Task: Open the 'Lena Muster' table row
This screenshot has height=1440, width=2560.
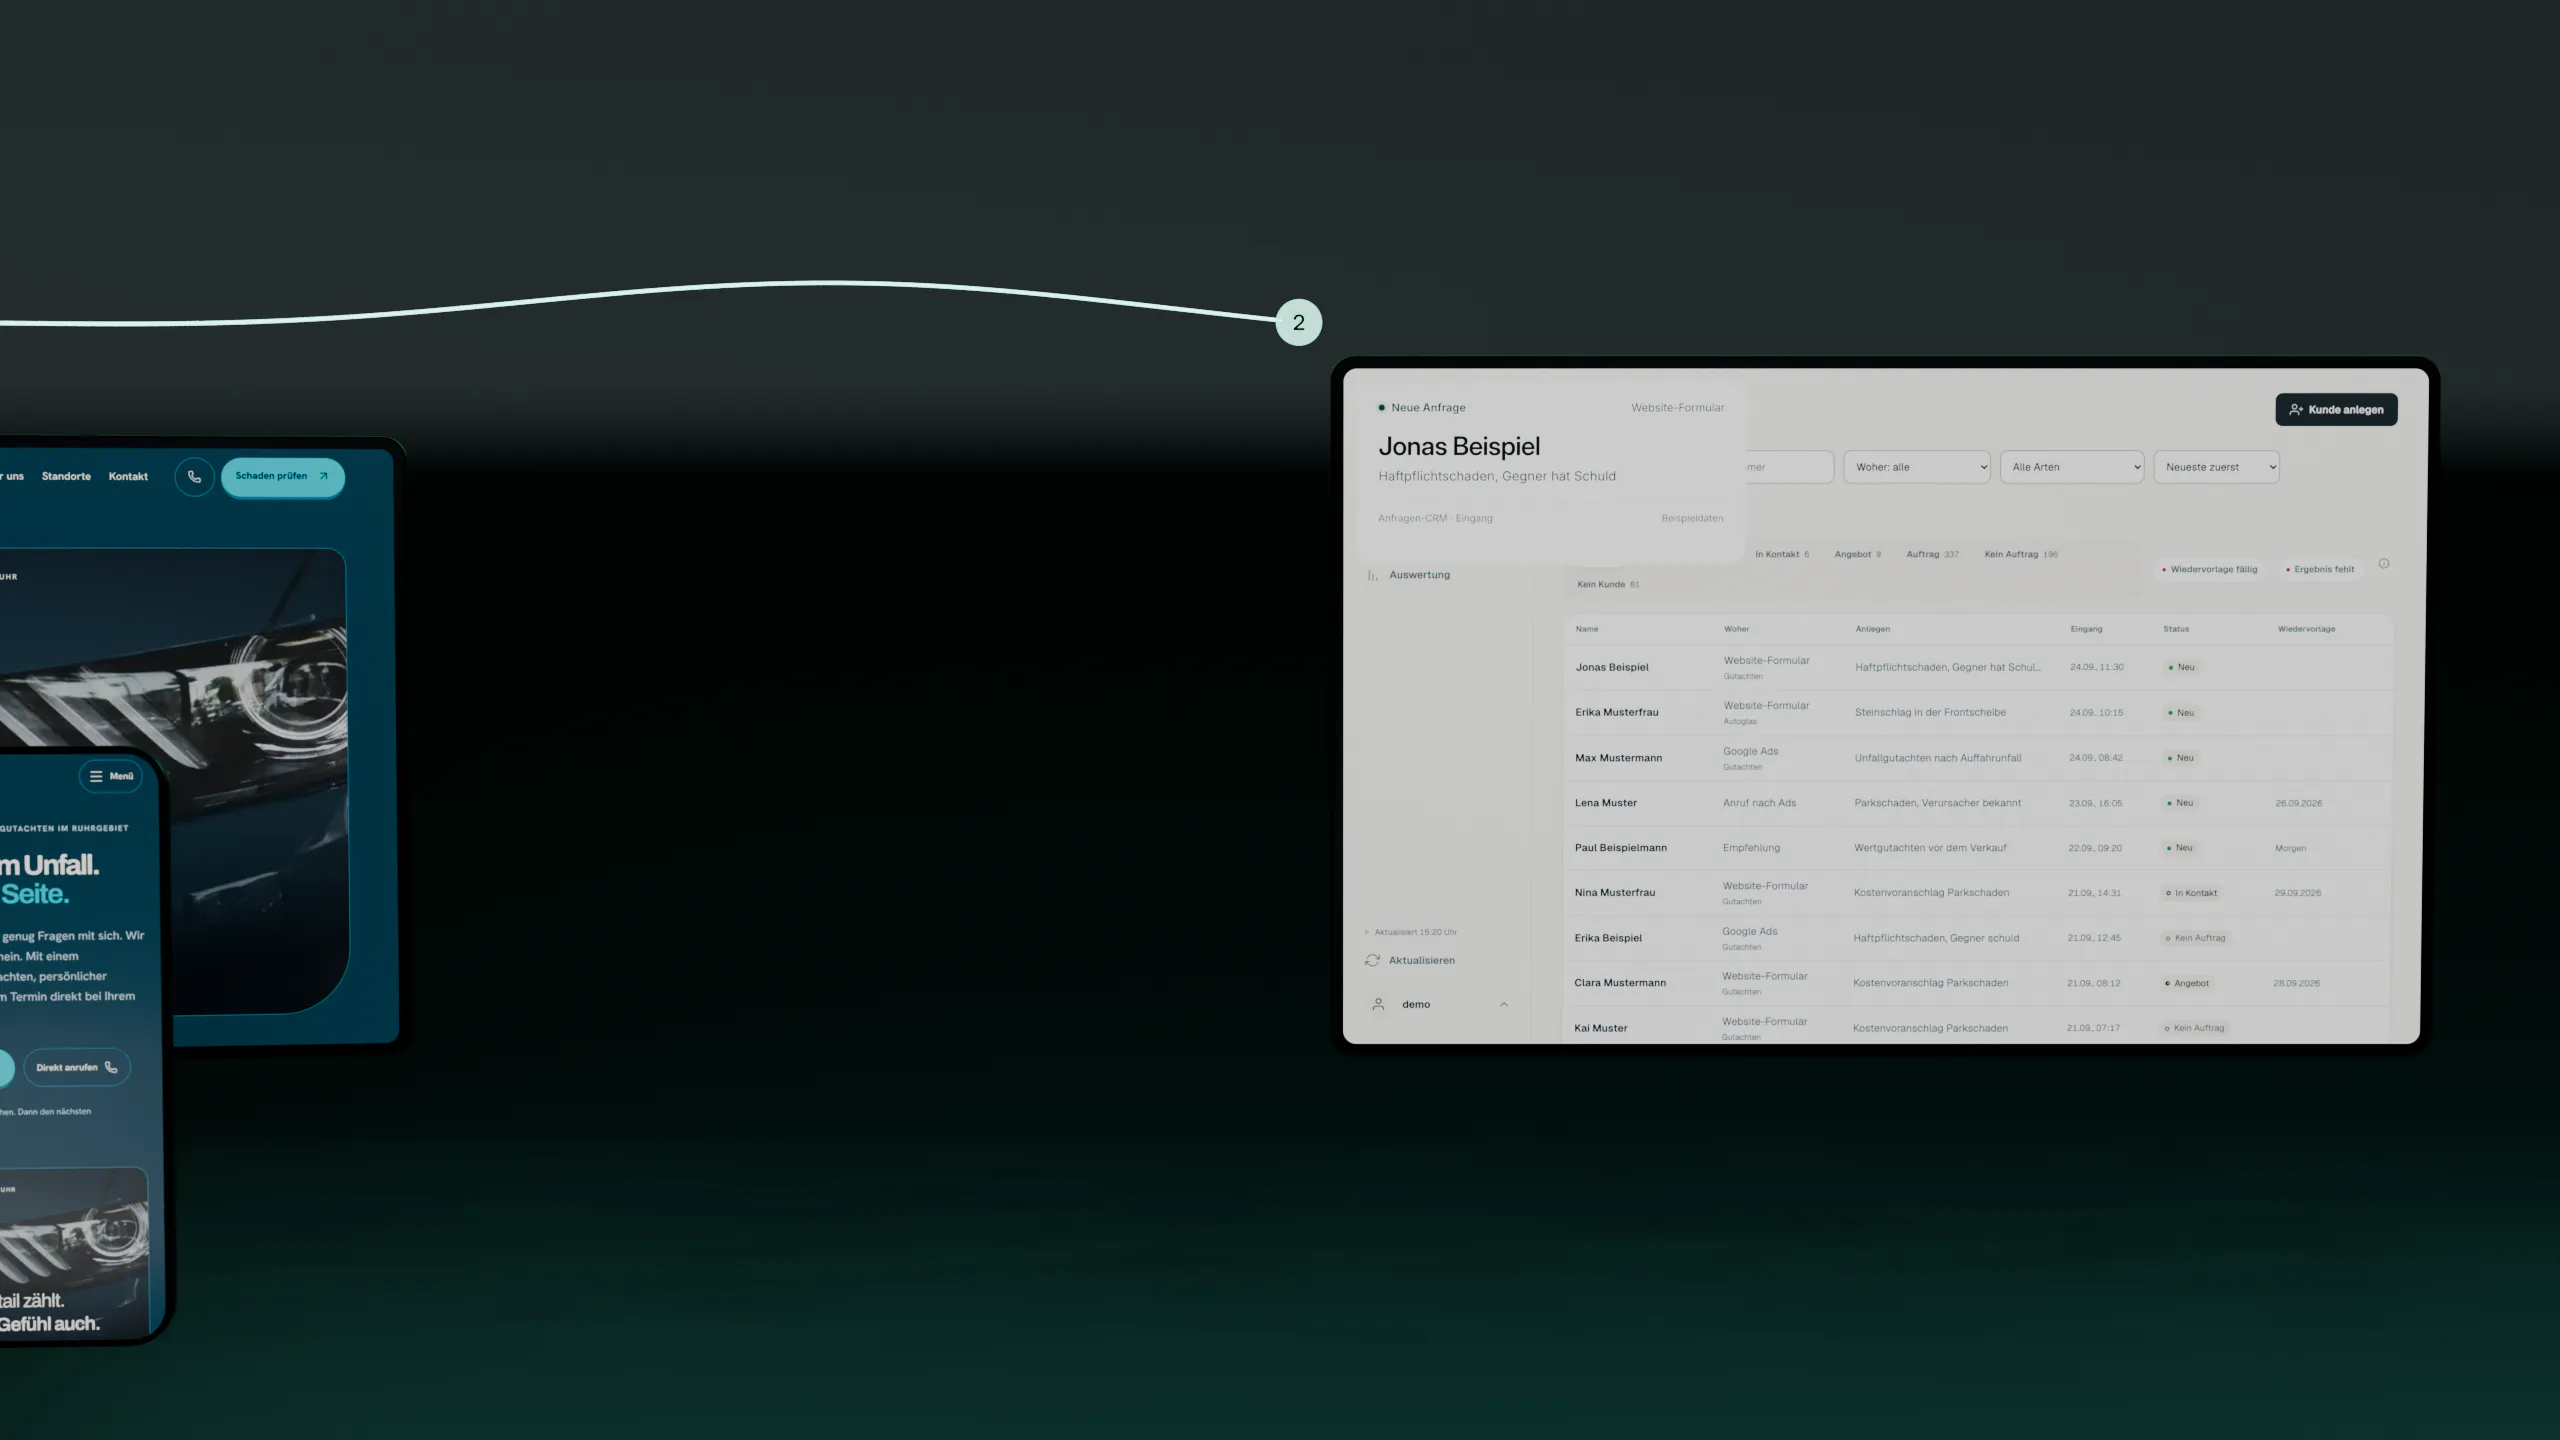Action: pyautogui.click(x=1978, y=803)
